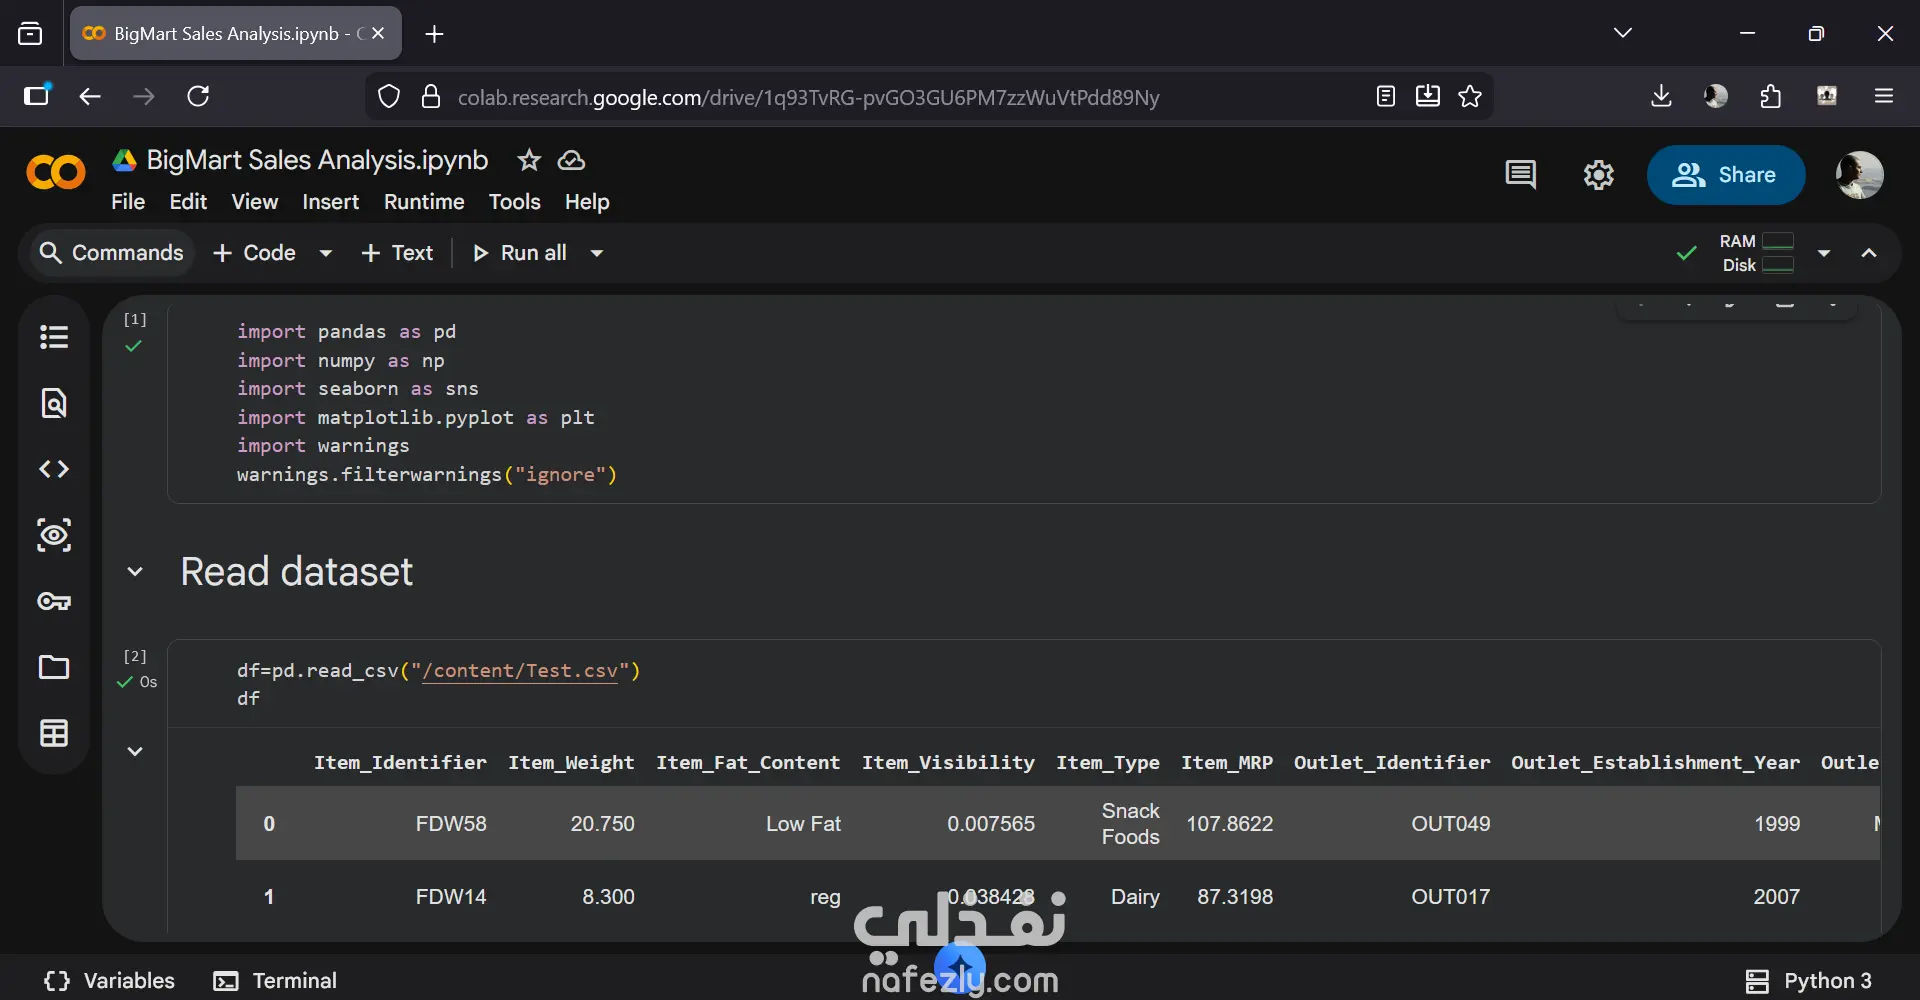
Task: Open browser downloads
Action: [1661, 96]
